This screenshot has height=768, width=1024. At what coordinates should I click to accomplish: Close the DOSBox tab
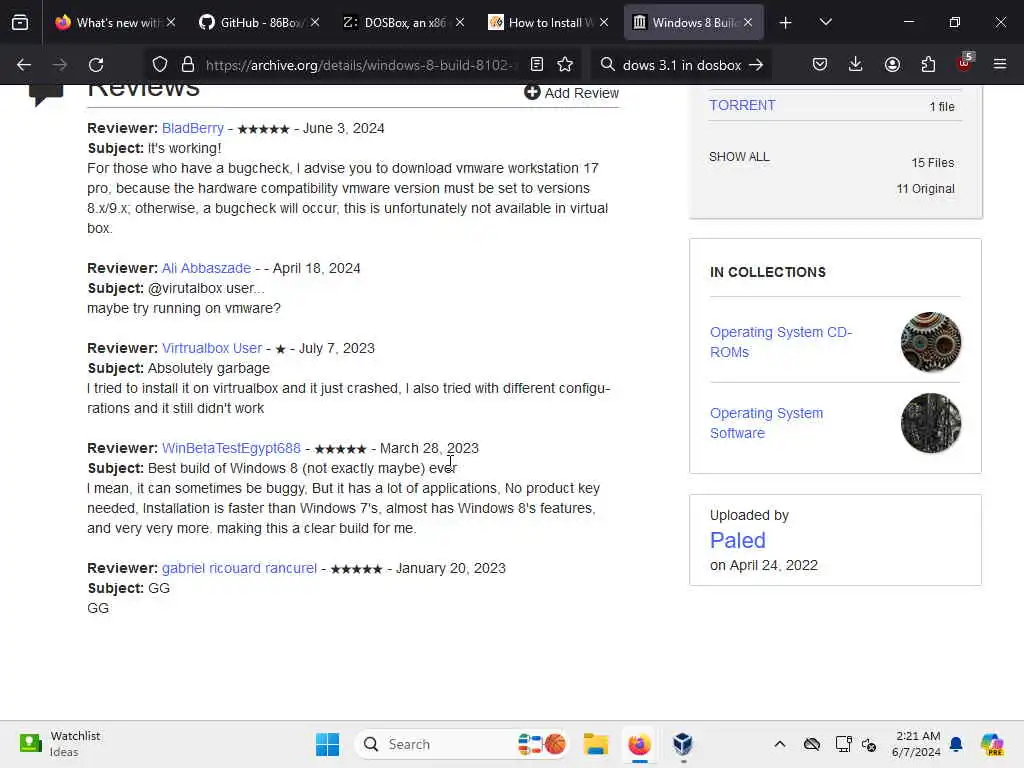coord(460,22)
